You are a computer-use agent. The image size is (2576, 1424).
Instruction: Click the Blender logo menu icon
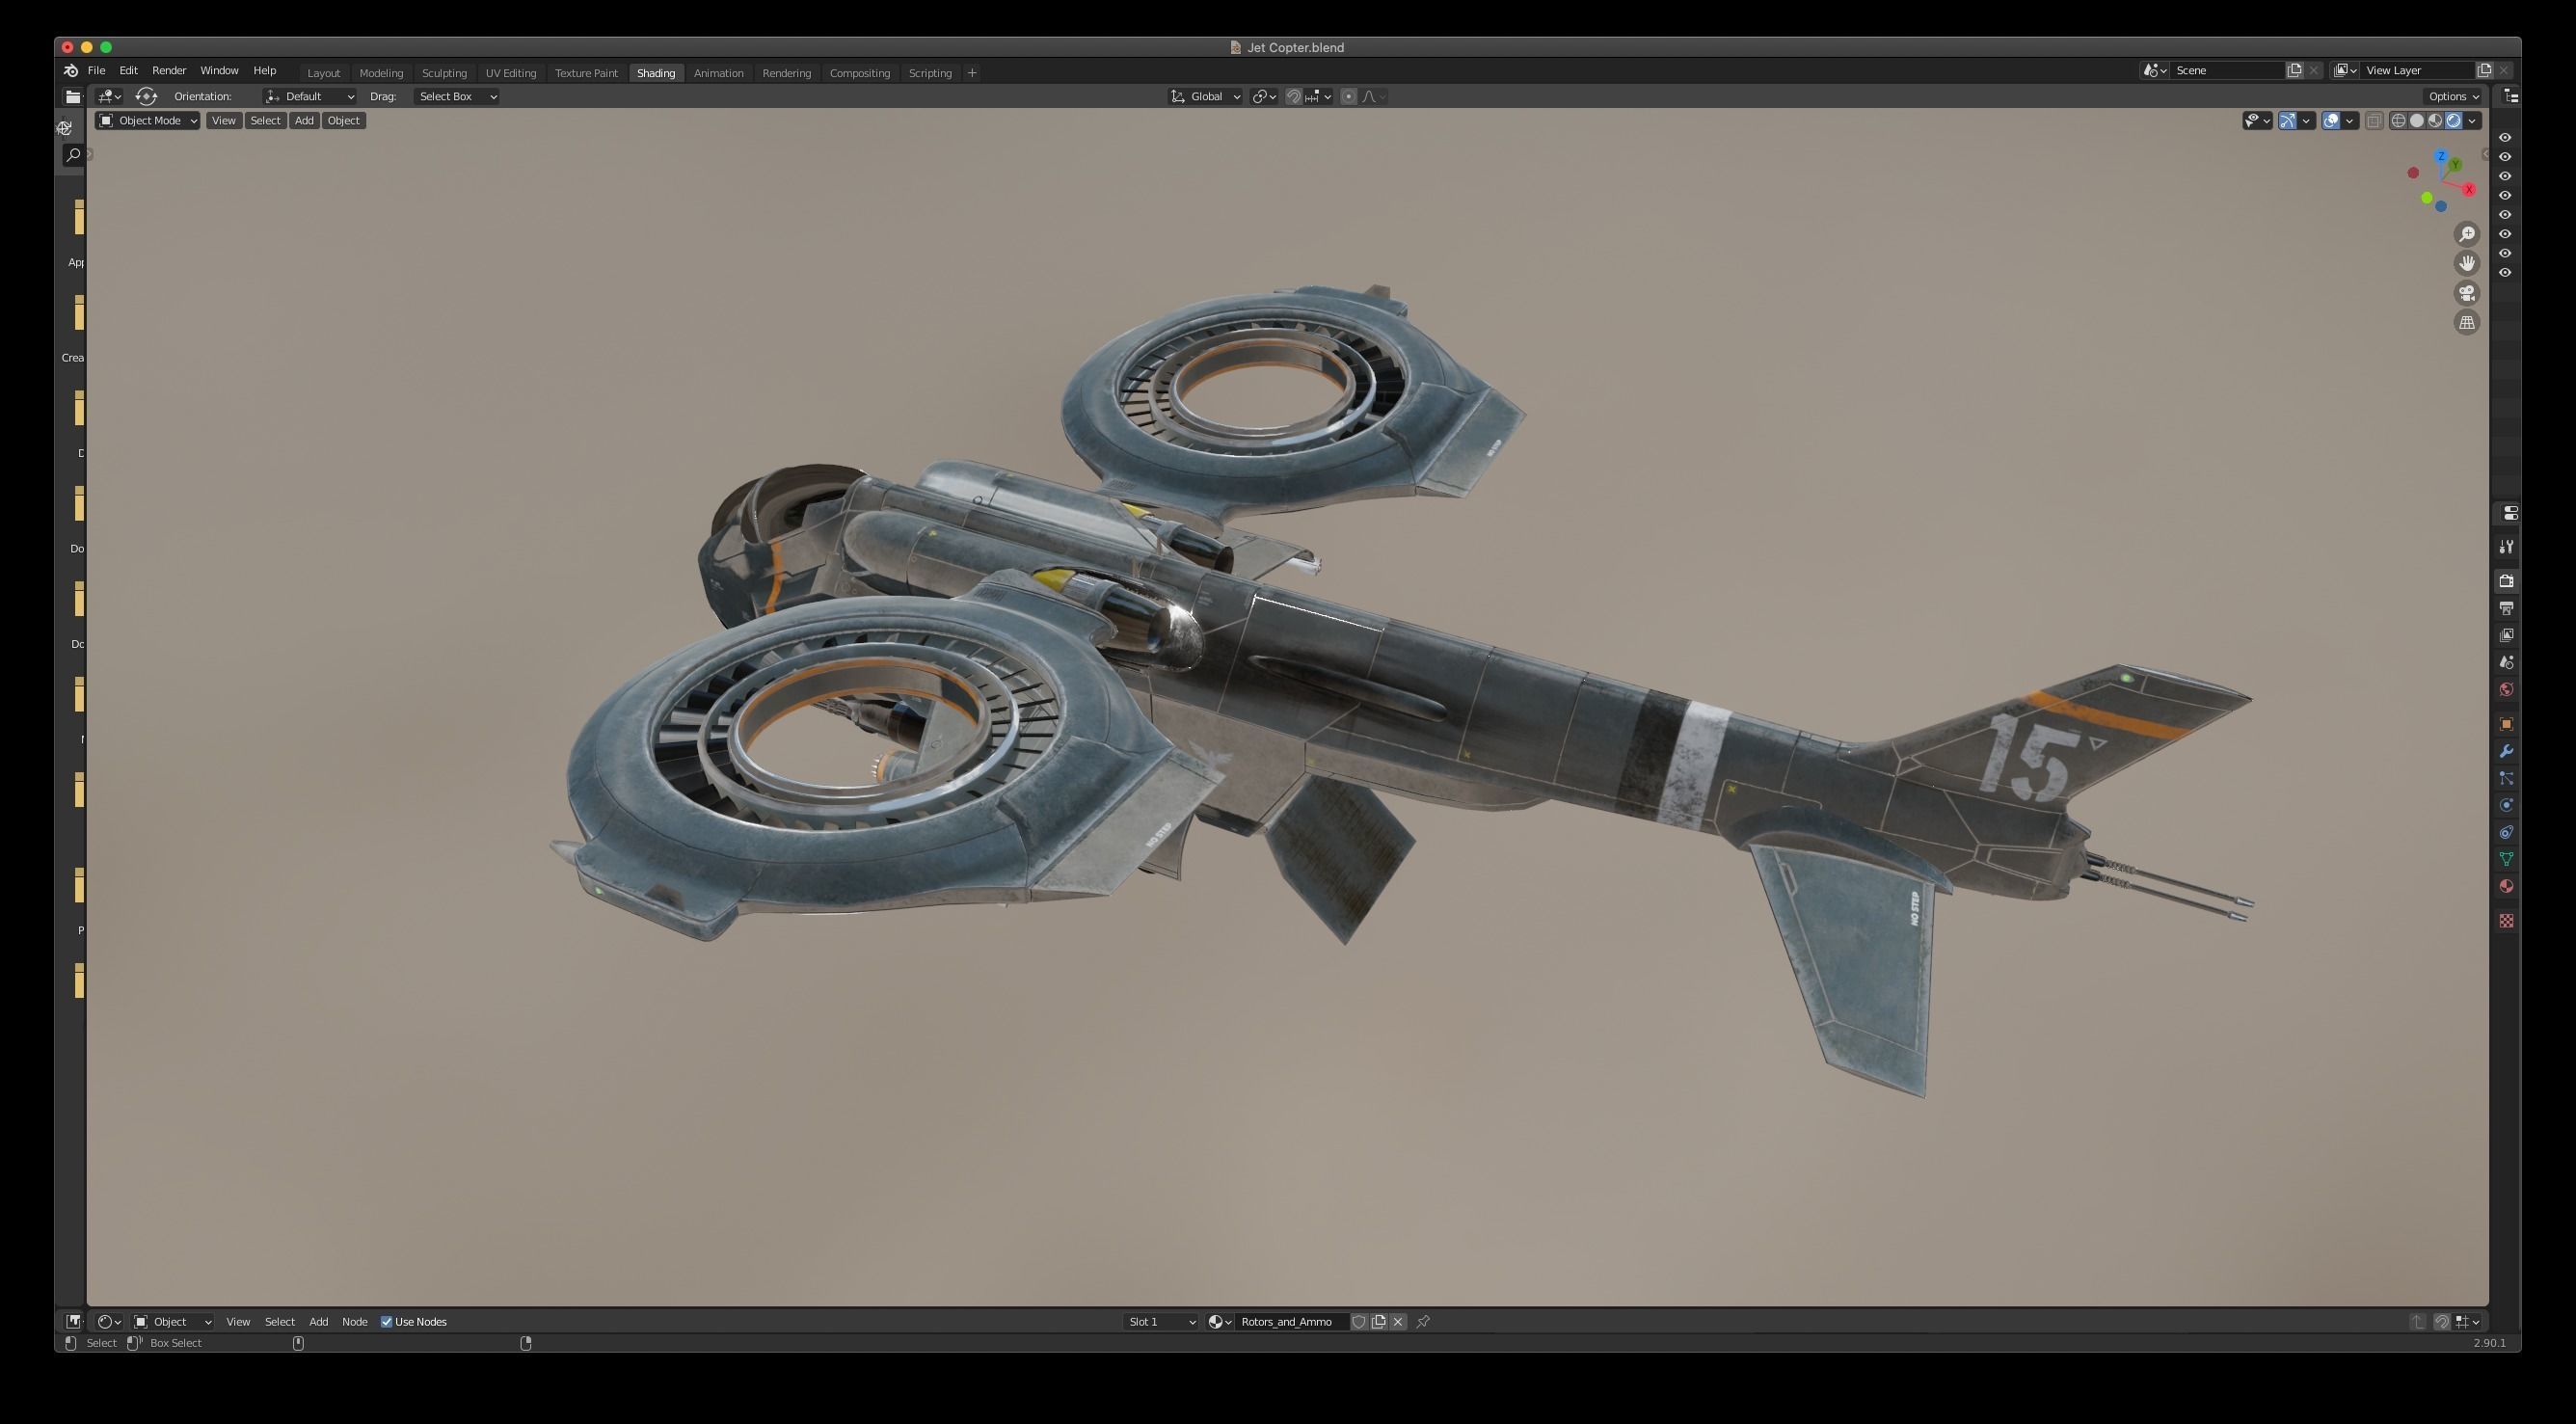[x=71, y=71]
